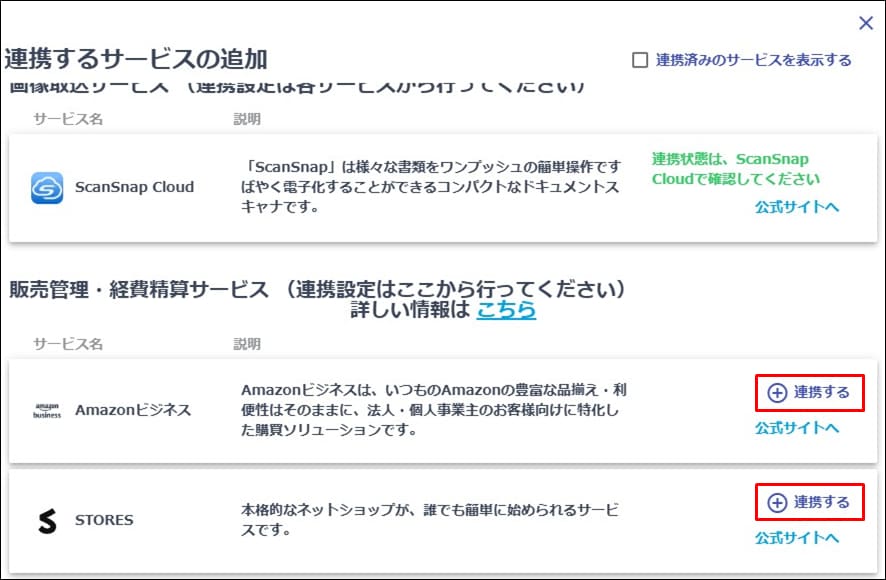886x580 pixels.
Task: Click the STORES logo icon
Action: click(x=47, y=521)
